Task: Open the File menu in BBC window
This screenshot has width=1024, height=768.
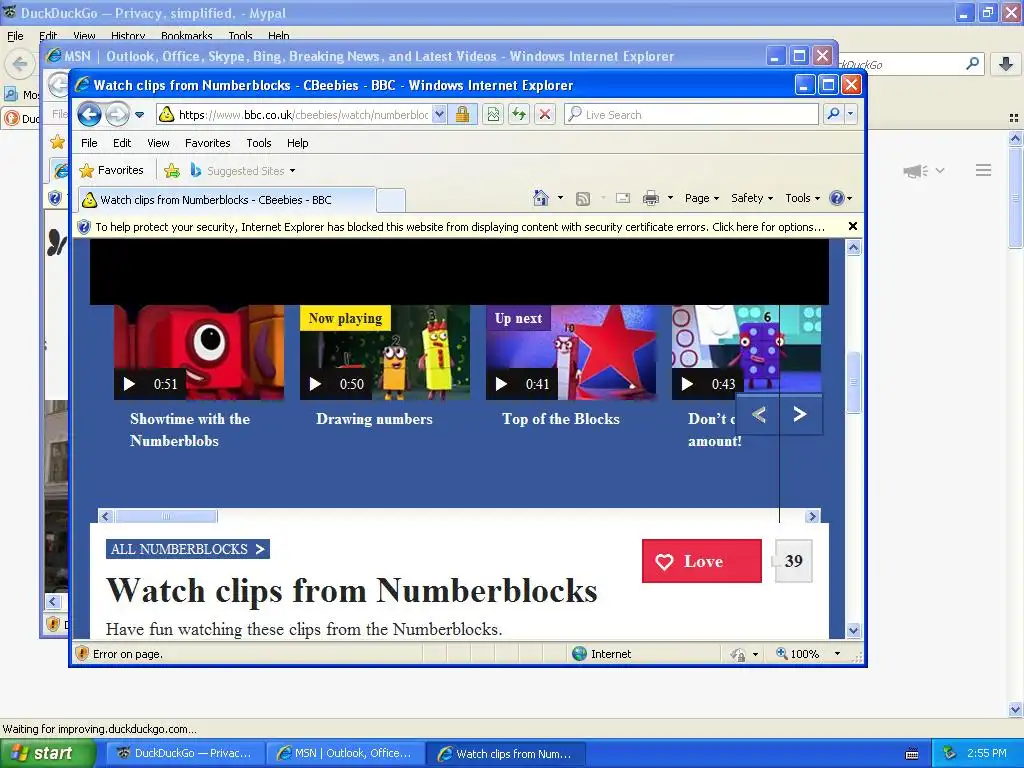Action: (89, 143)
